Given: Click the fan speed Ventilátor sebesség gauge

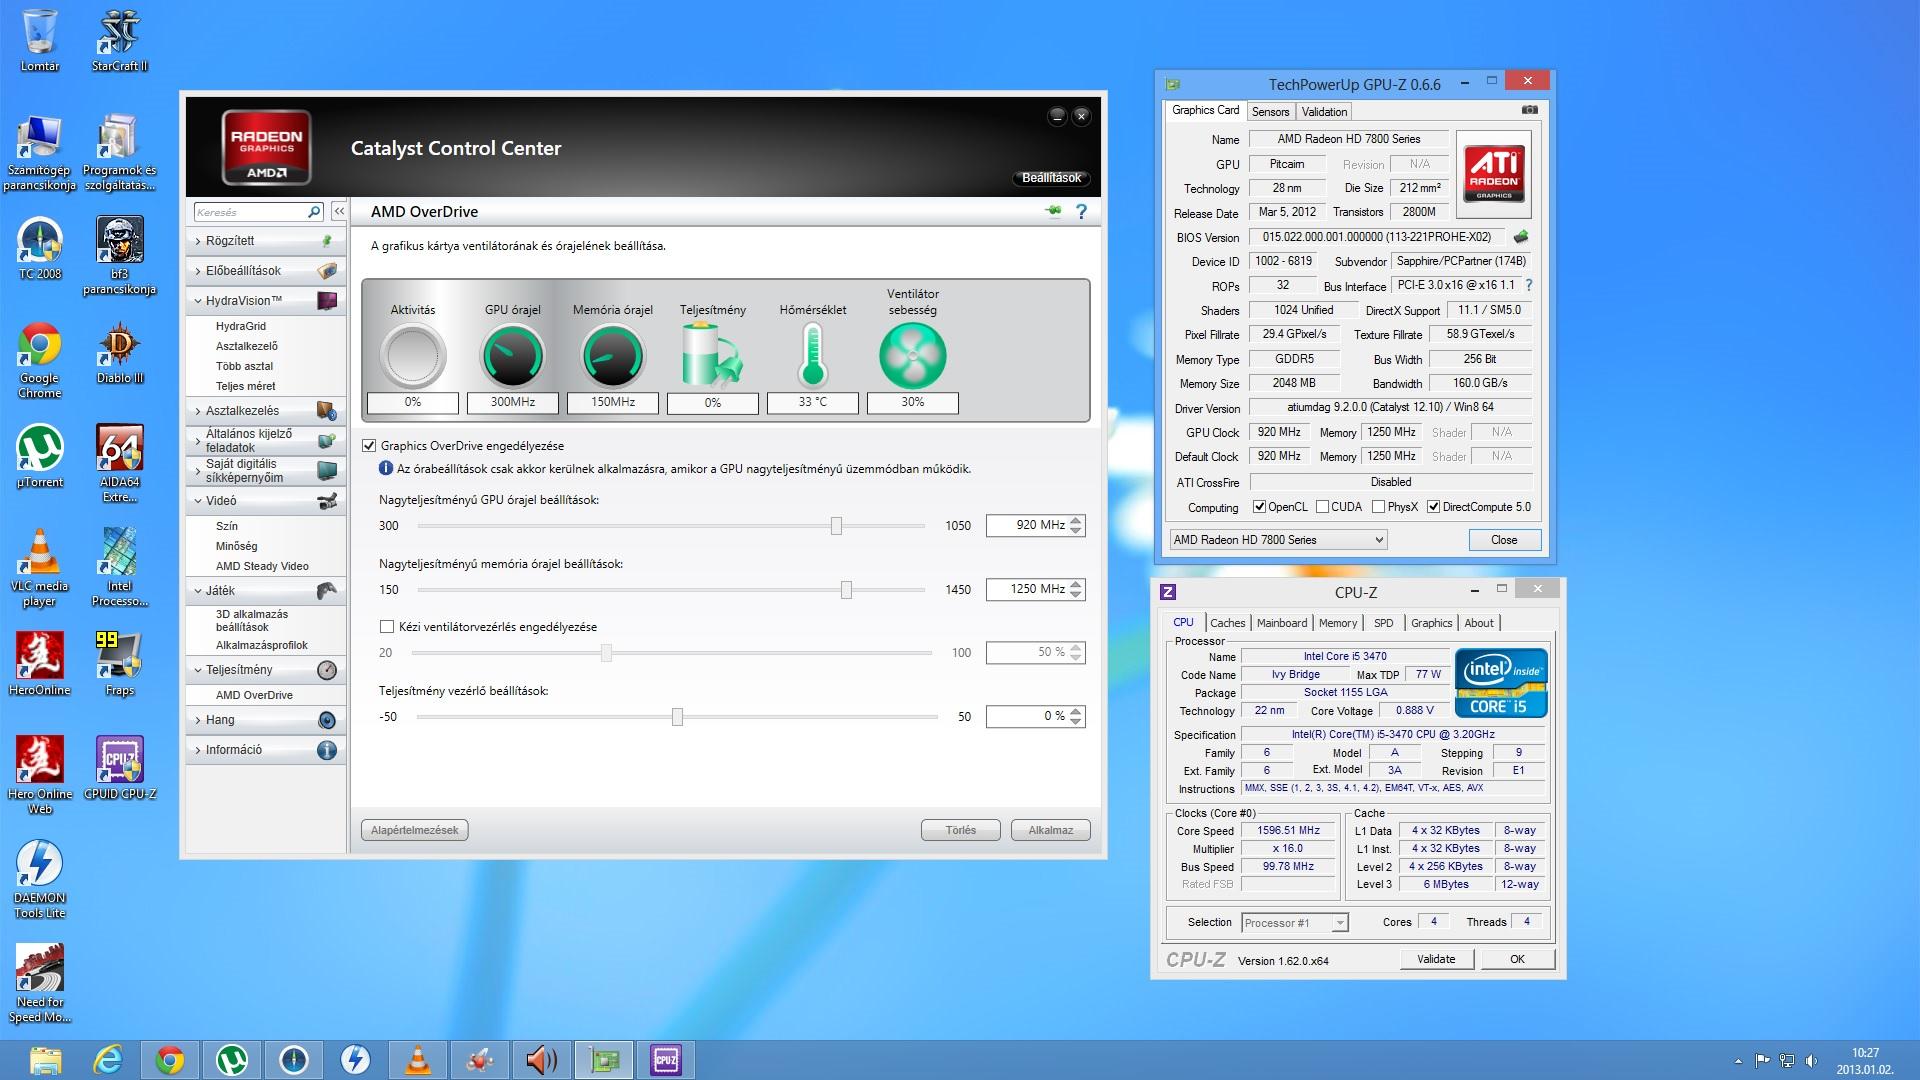Looking at the screenshot, I should 912,356.
